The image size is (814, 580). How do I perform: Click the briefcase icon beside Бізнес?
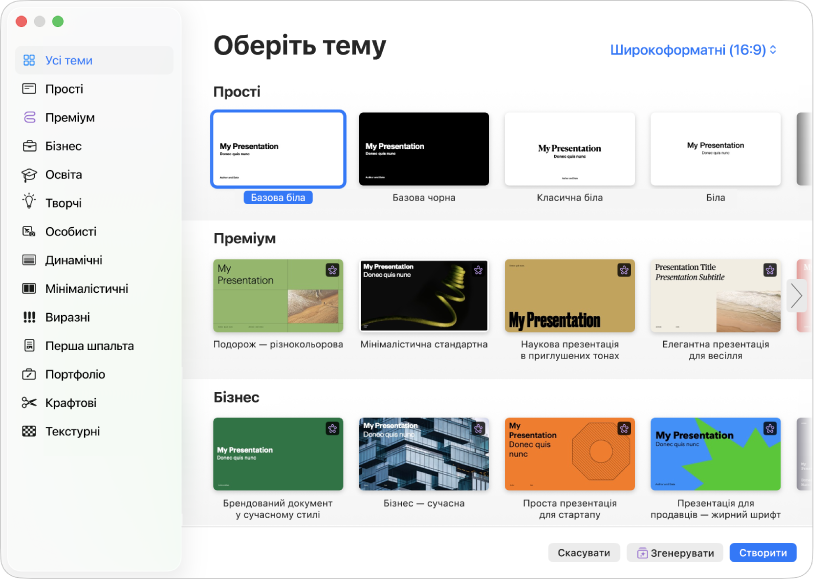(x=29, y=146)
